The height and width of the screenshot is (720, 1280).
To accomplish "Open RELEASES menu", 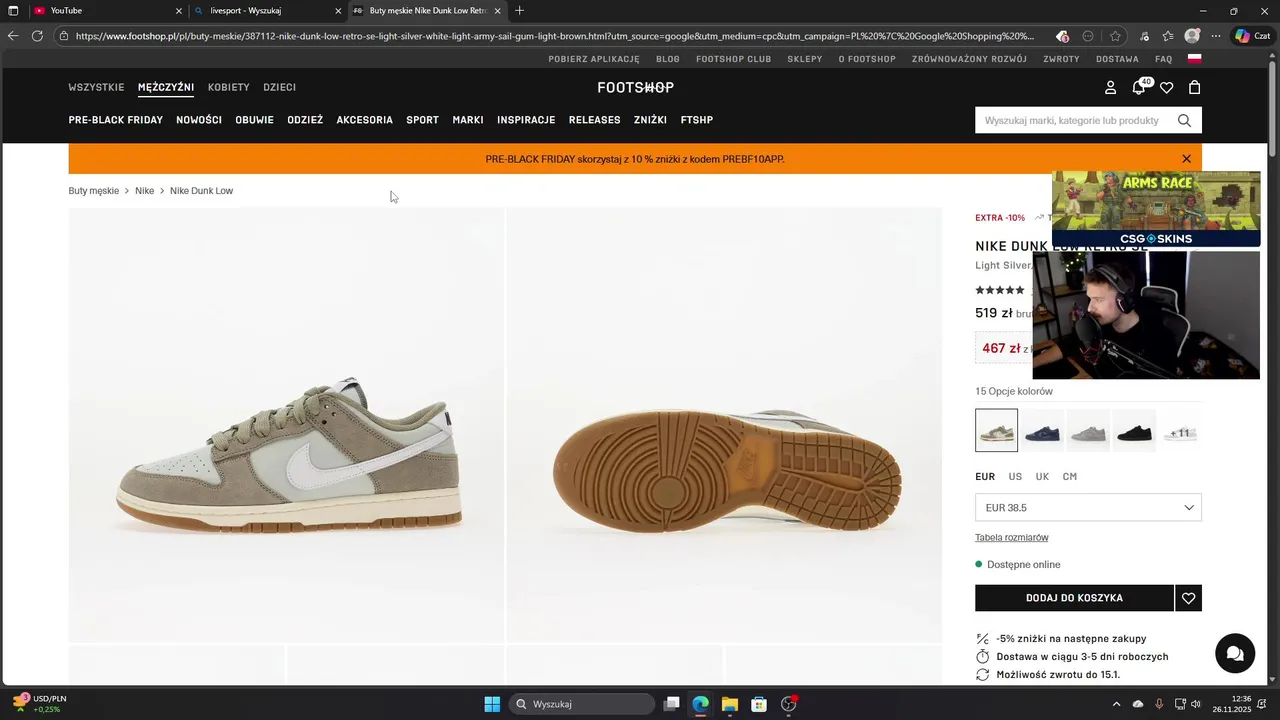I will pos(594,120).
